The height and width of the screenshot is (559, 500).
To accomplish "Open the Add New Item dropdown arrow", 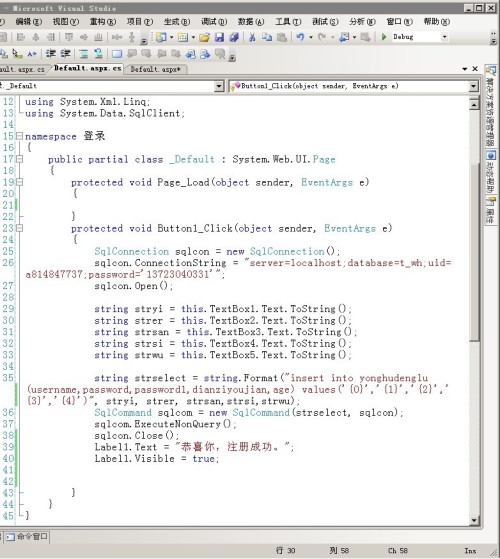I will tap(193, 37).
